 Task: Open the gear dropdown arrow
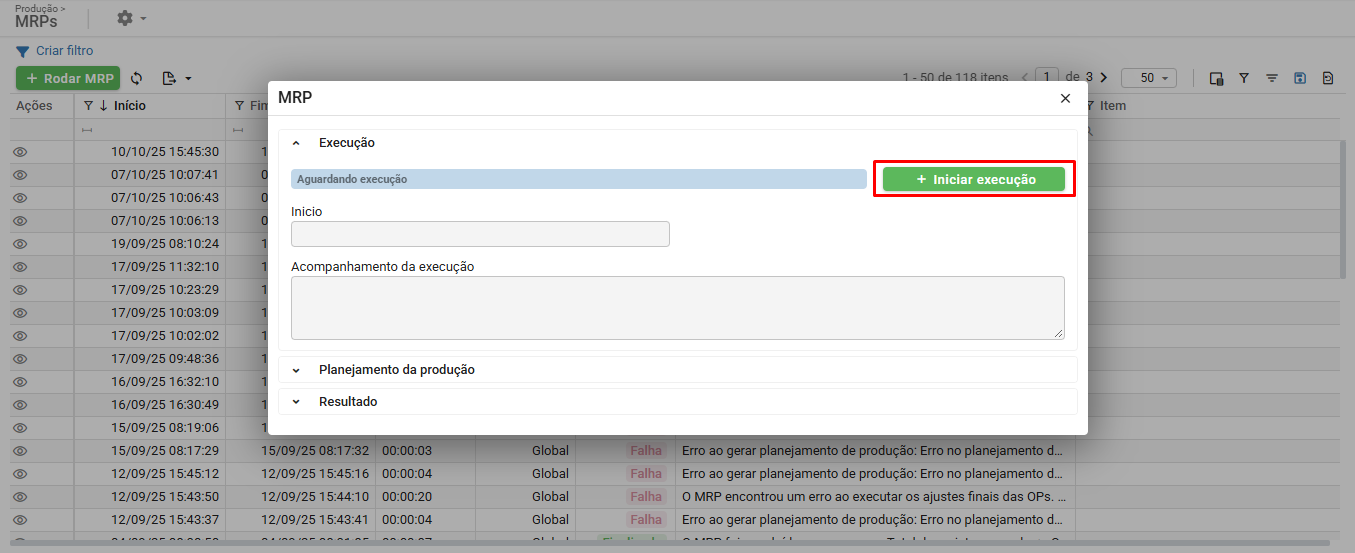pos(144,18)
